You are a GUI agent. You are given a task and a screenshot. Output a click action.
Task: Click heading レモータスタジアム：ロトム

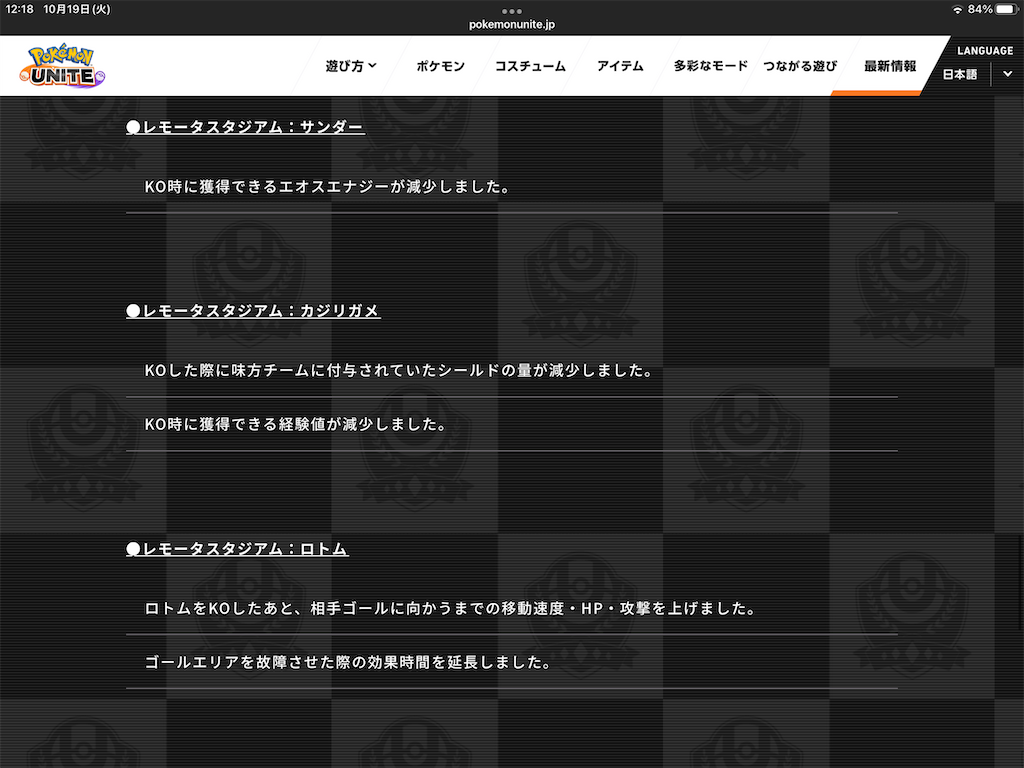238,549
